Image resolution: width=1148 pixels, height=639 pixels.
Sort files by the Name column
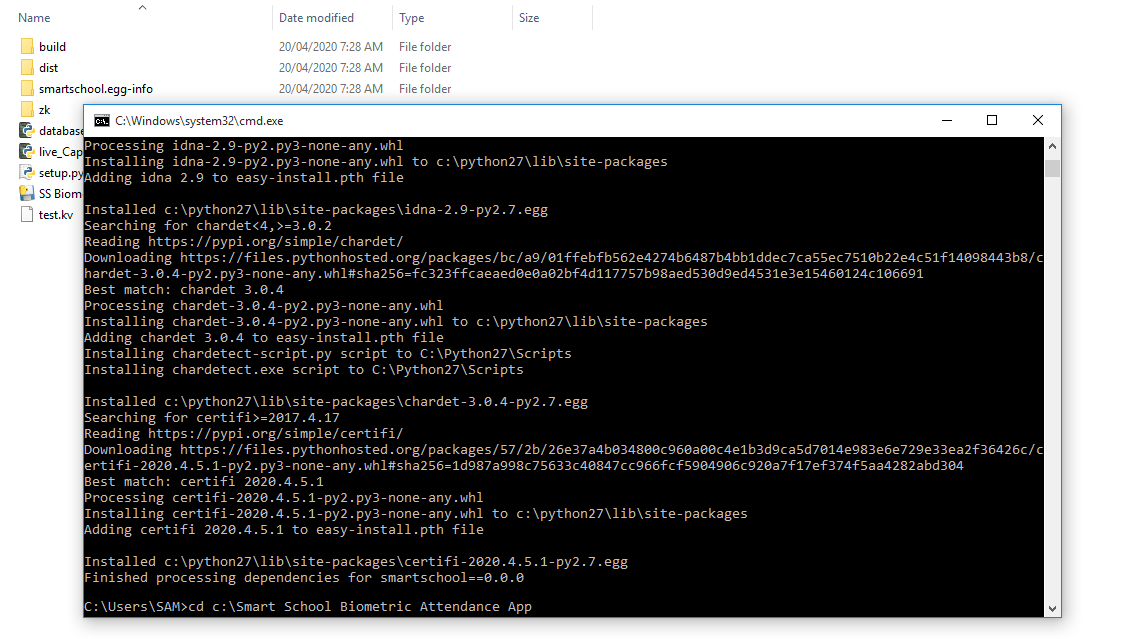point(34,18)
